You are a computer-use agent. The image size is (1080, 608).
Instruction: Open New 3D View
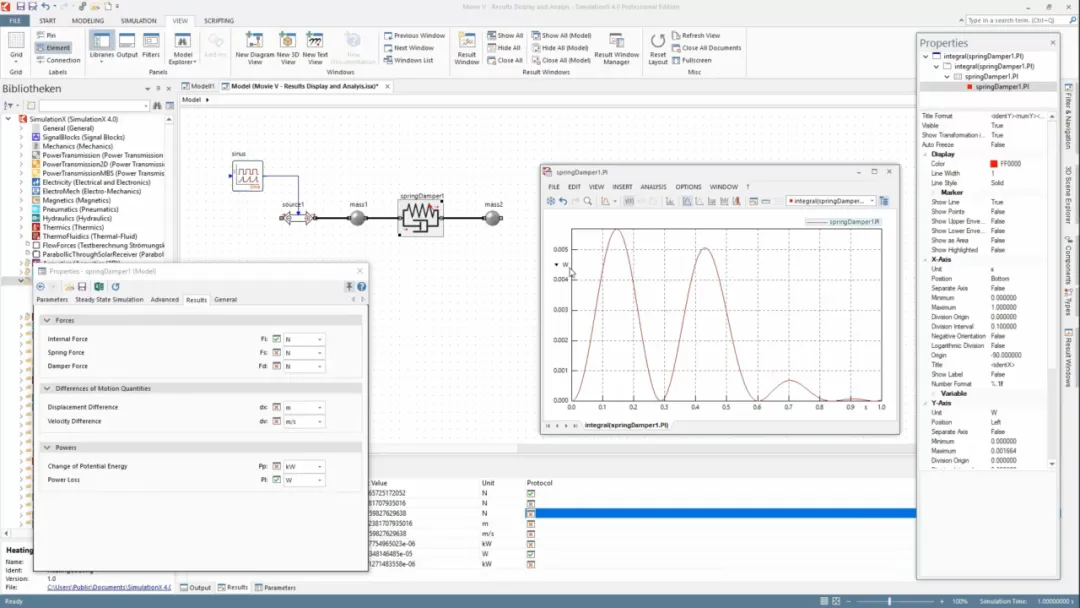click(x=287, y=48)
